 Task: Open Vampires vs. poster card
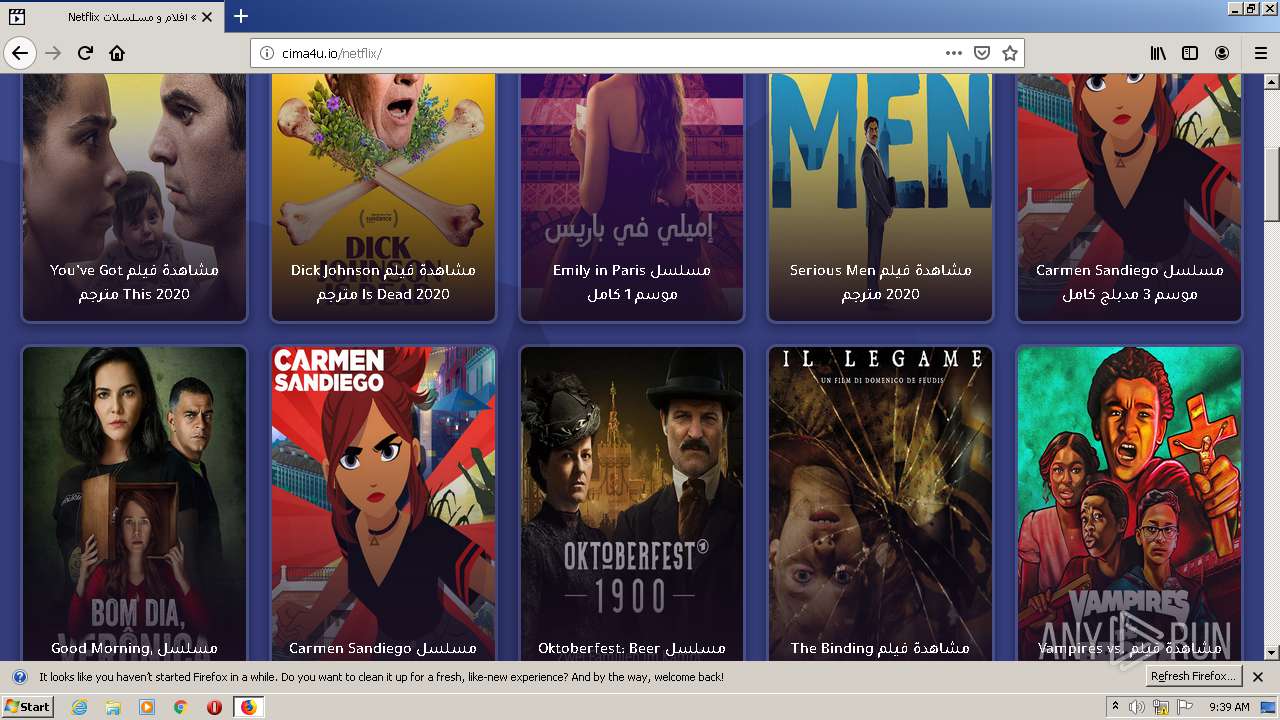tap(1129, 503)
